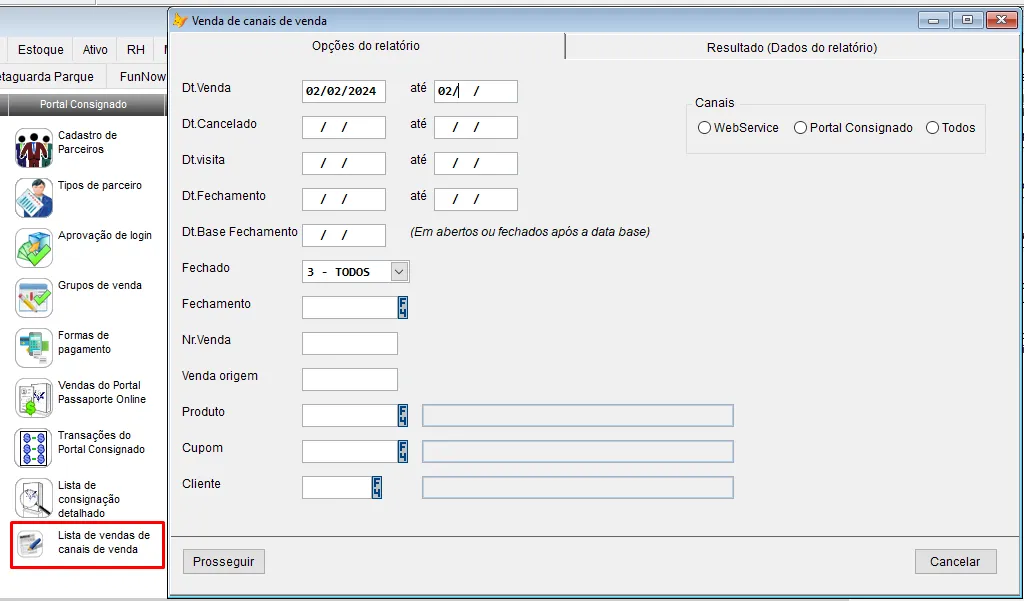Open Cadastro de Parceiros icon
The height and width of the screenshot is (601, 1024).
tap(33, 148)
